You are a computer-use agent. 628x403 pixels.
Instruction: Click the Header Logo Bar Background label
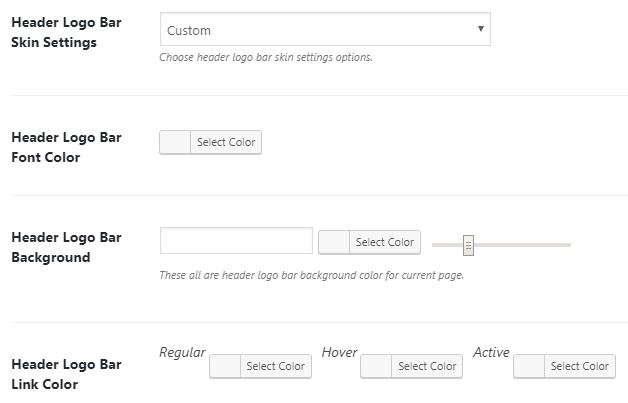point(66,247)
